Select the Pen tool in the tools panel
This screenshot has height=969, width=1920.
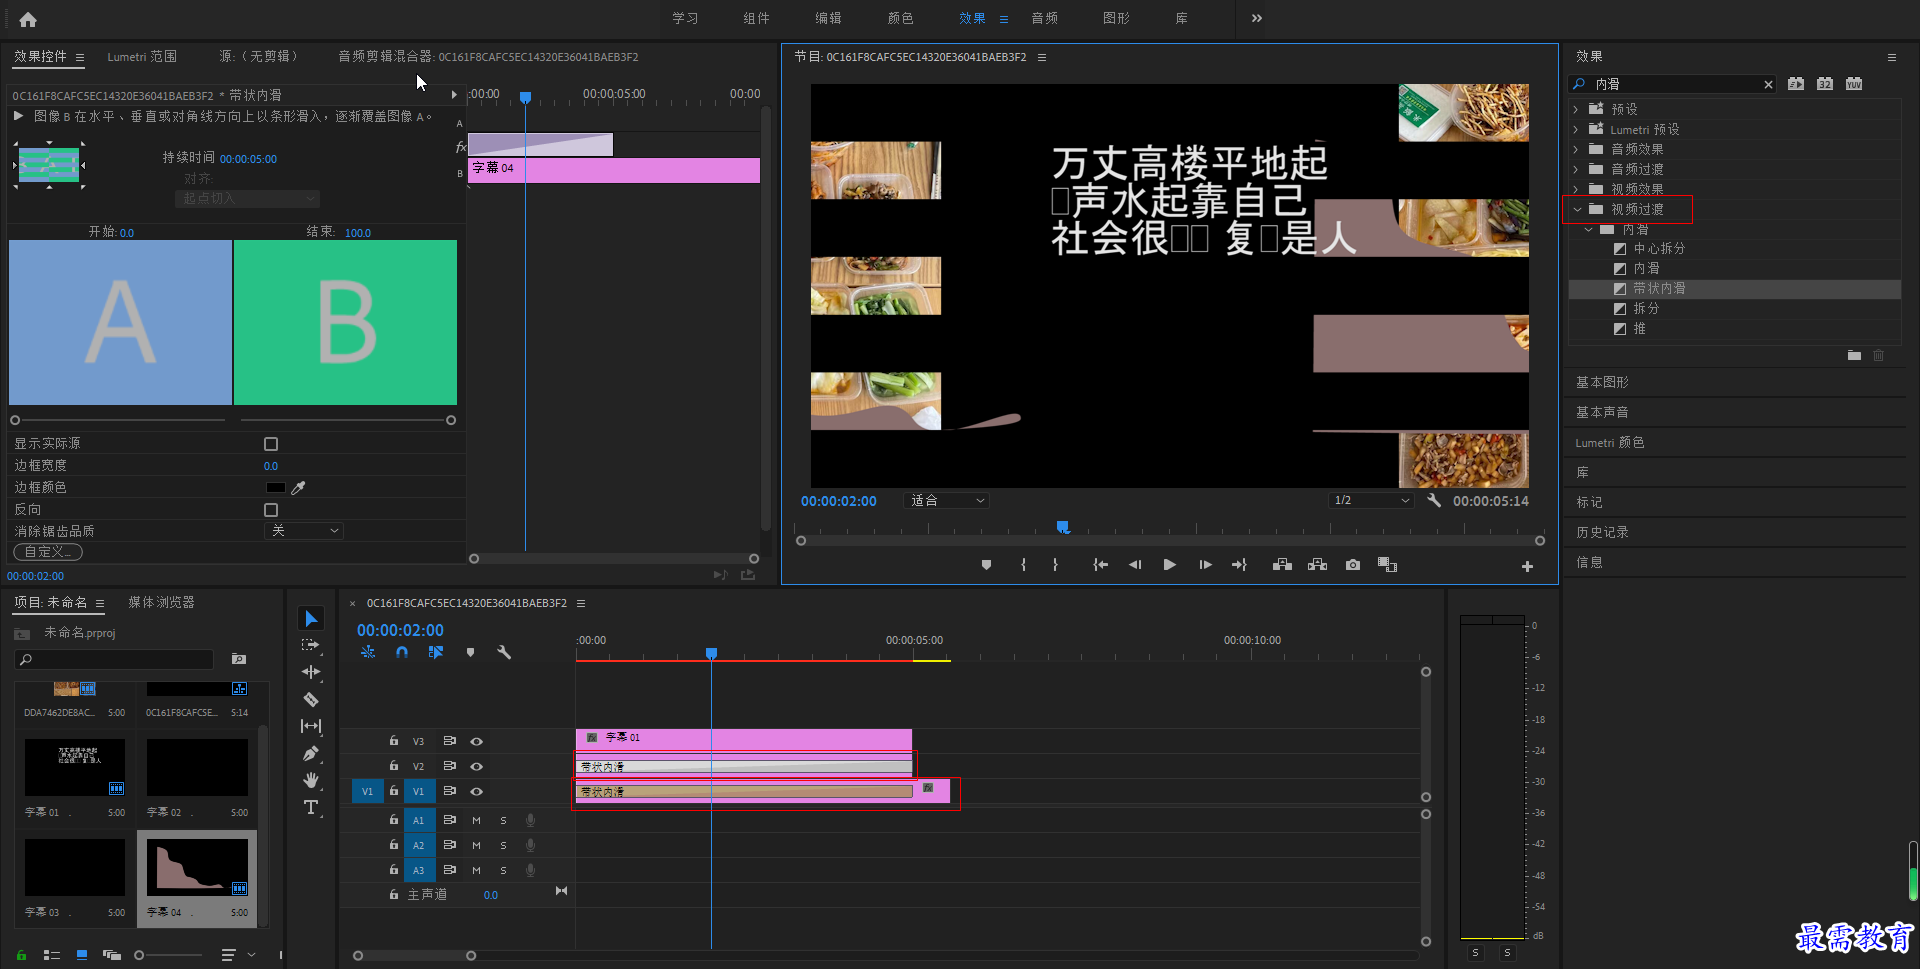click(311, 753)
